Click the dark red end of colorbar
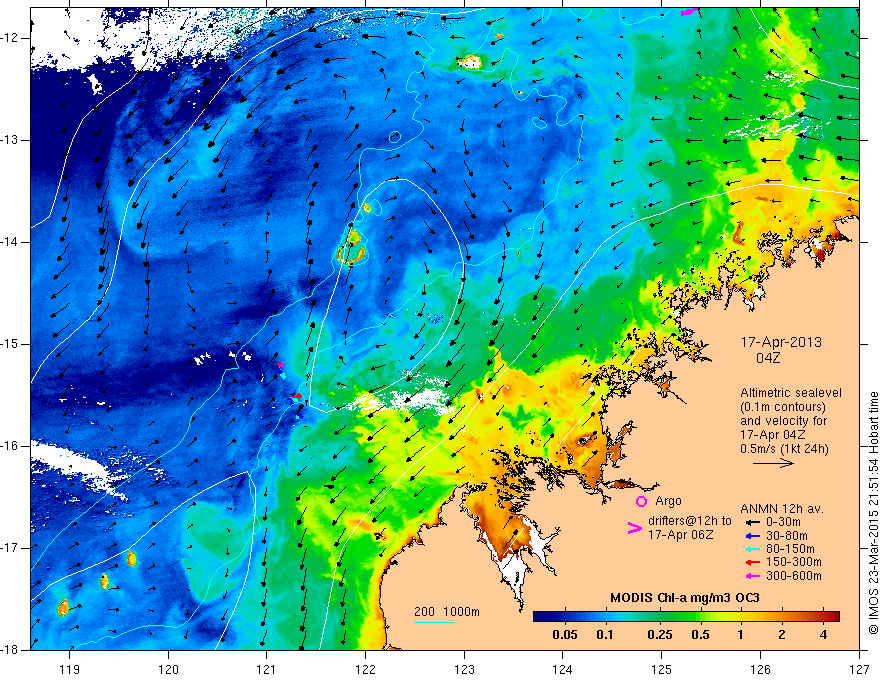Image resolution: width=880 pixels, height=680 pixels. click(835, 617)
